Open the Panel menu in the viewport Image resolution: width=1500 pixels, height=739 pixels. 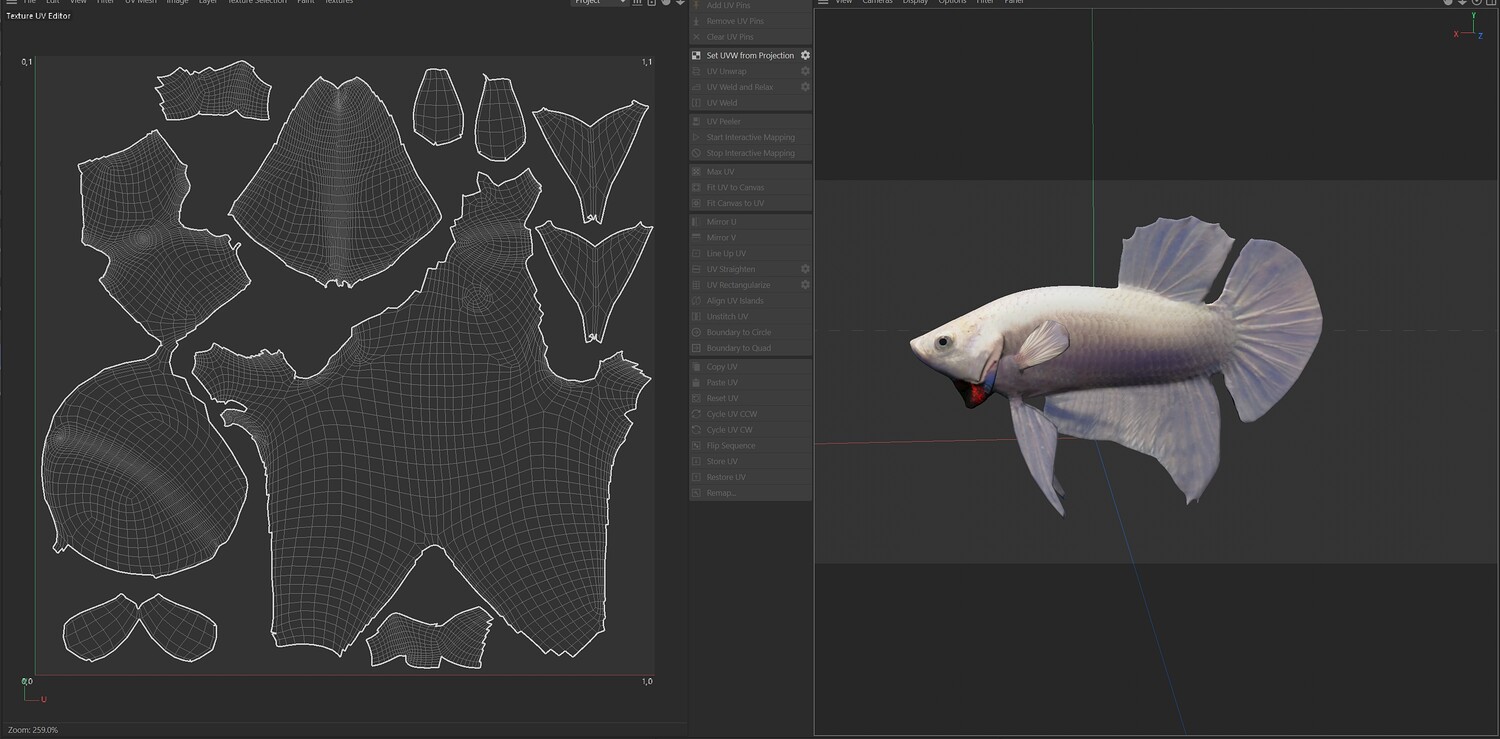point(1014,2)
